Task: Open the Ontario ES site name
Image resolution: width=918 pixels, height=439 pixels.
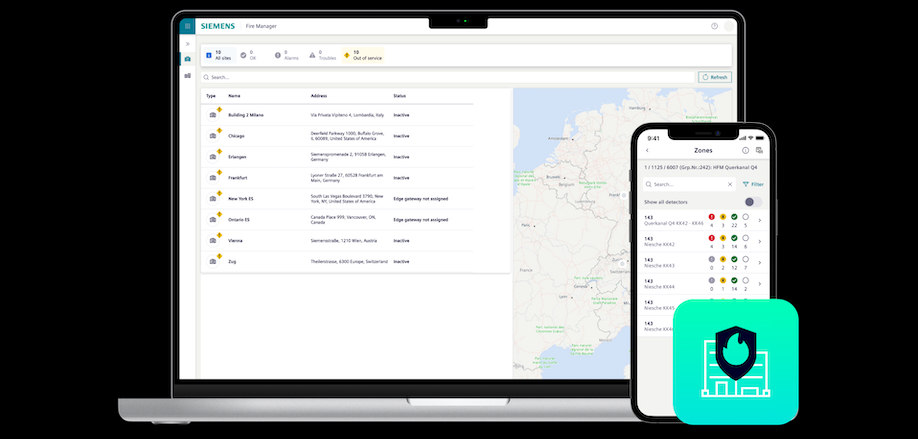Action: pos(239,220)
